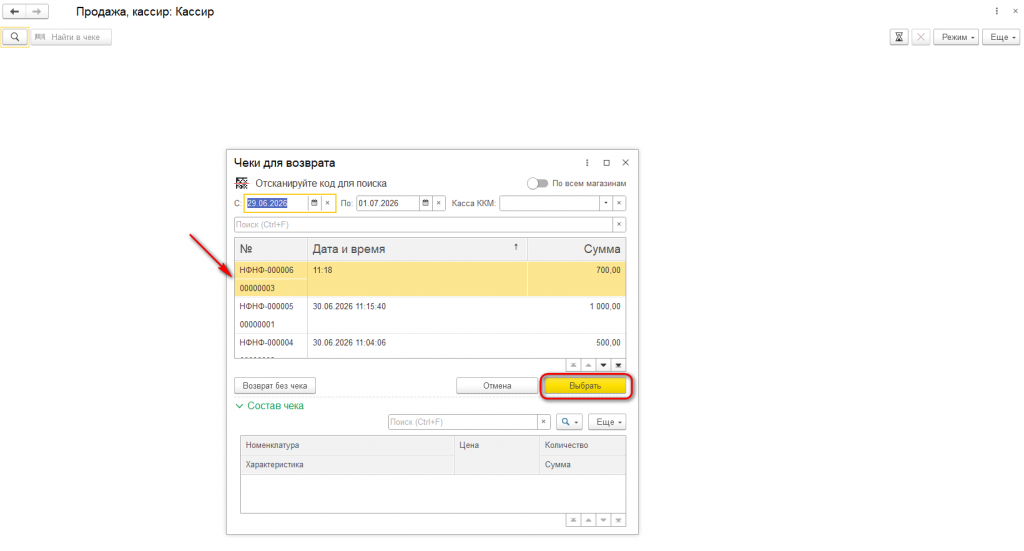Jump to last row in 'Состав чека' table

618,520
